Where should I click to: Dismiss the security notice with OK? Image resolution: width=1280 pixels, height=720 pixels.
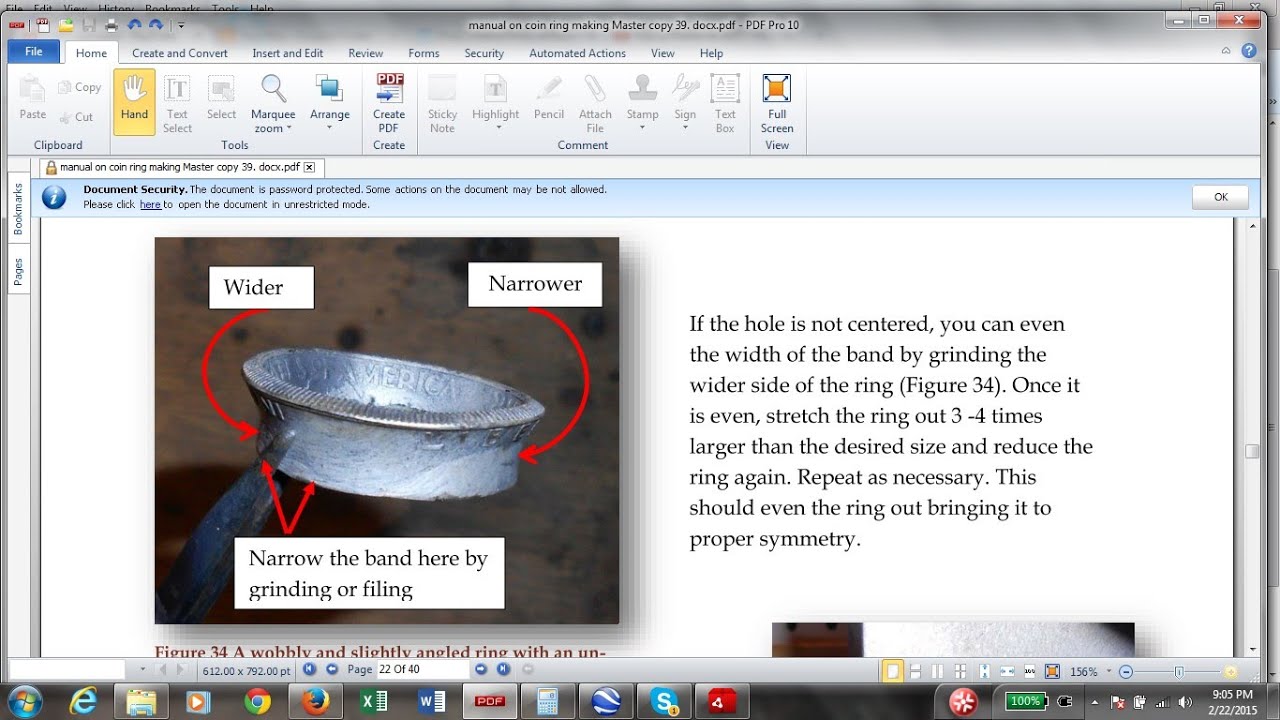[x=1221, y=197]
